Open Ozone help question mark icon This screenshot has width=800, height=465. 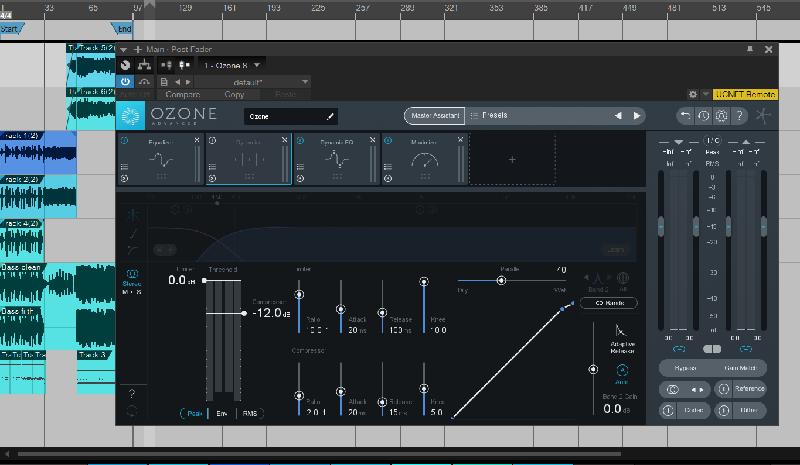(x=739, y=116)
